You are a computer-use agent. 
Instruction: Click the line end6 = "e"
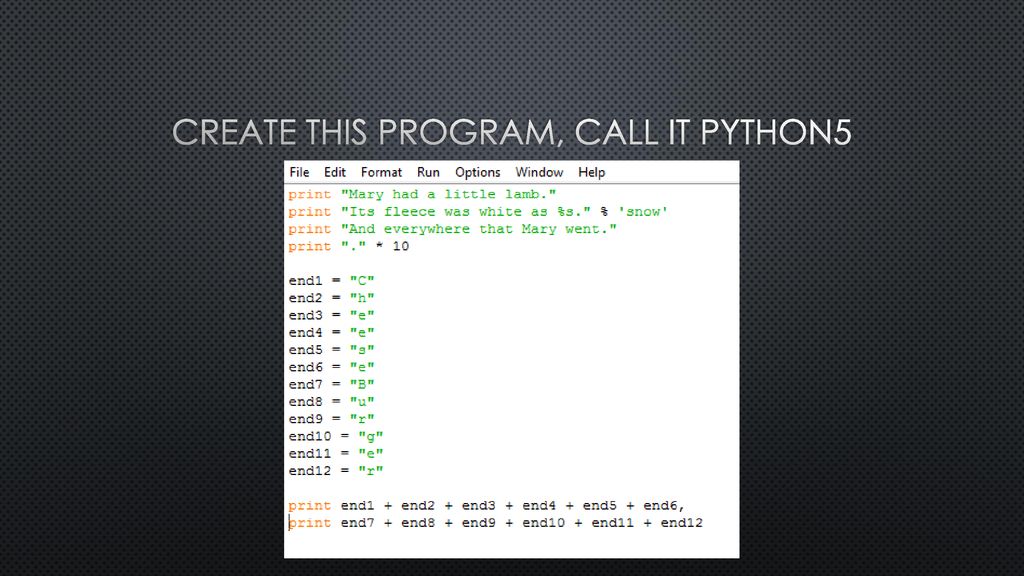click(x=332, y=367)
